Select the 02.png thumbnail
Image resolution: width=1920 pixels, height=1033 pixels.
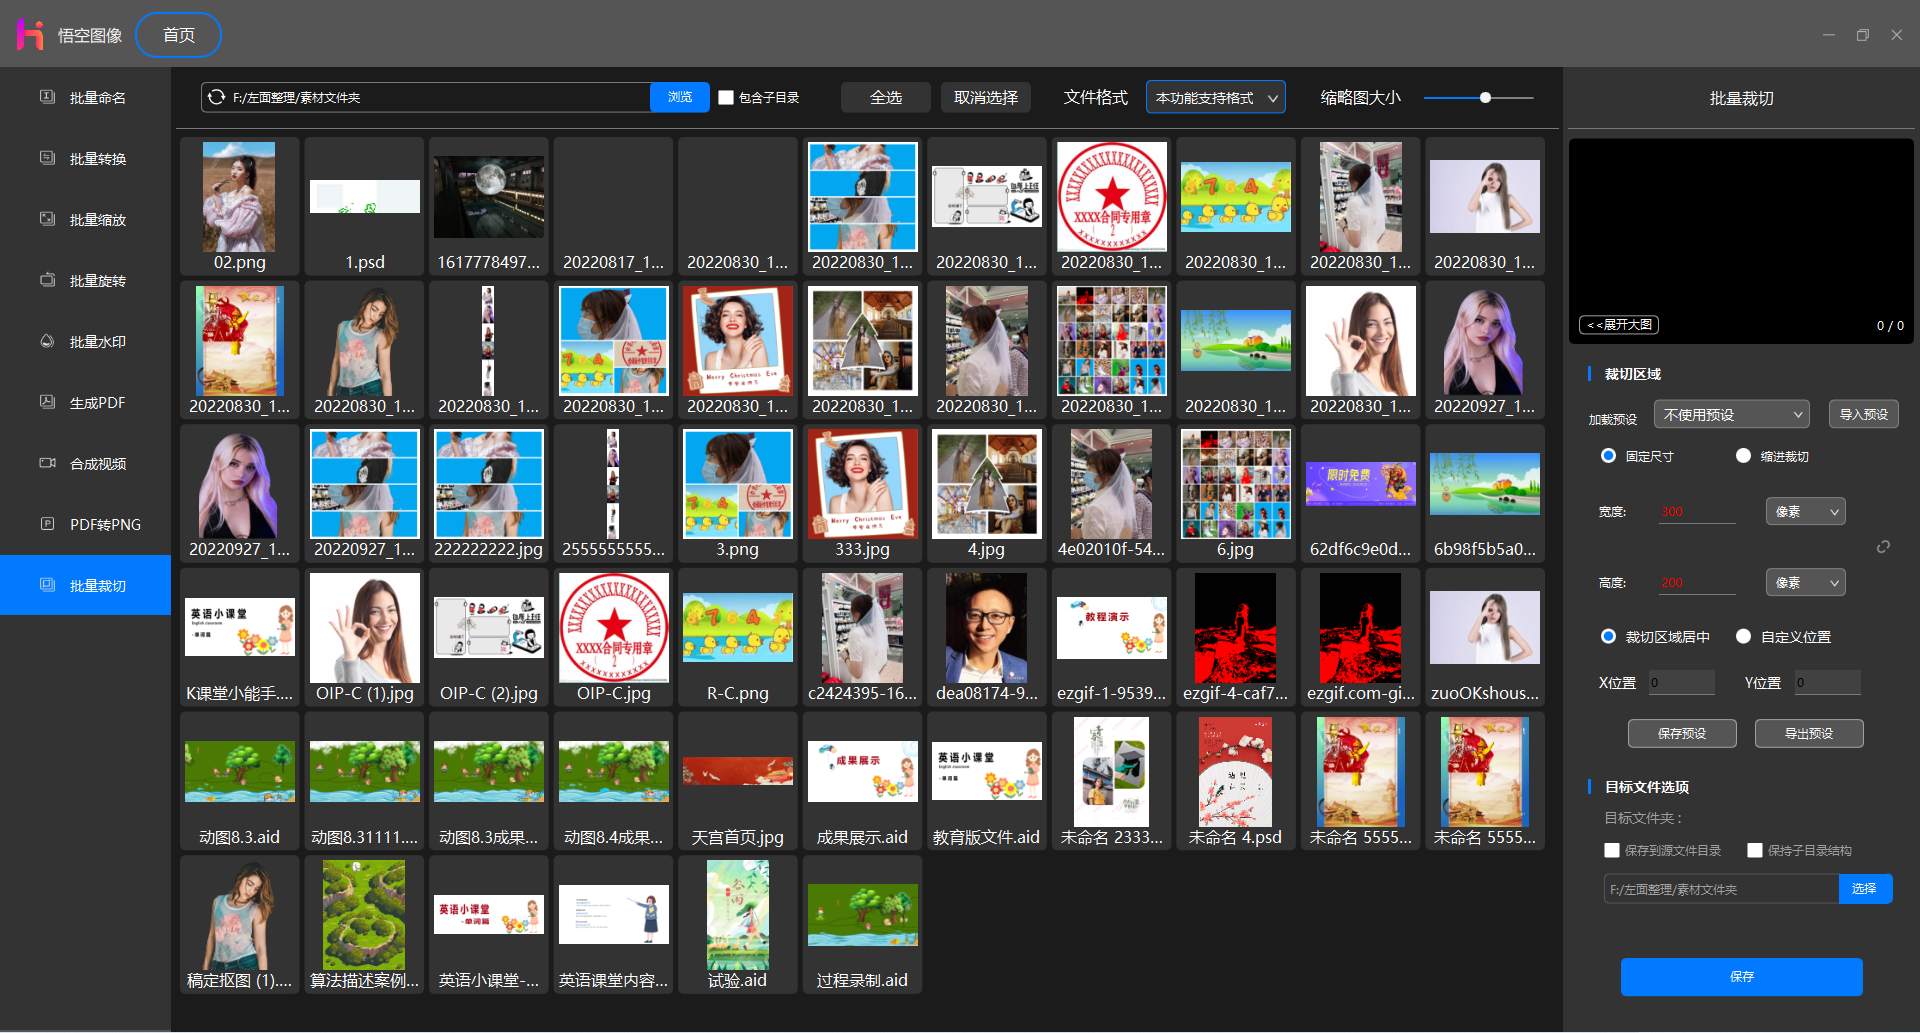coord(239,206)
